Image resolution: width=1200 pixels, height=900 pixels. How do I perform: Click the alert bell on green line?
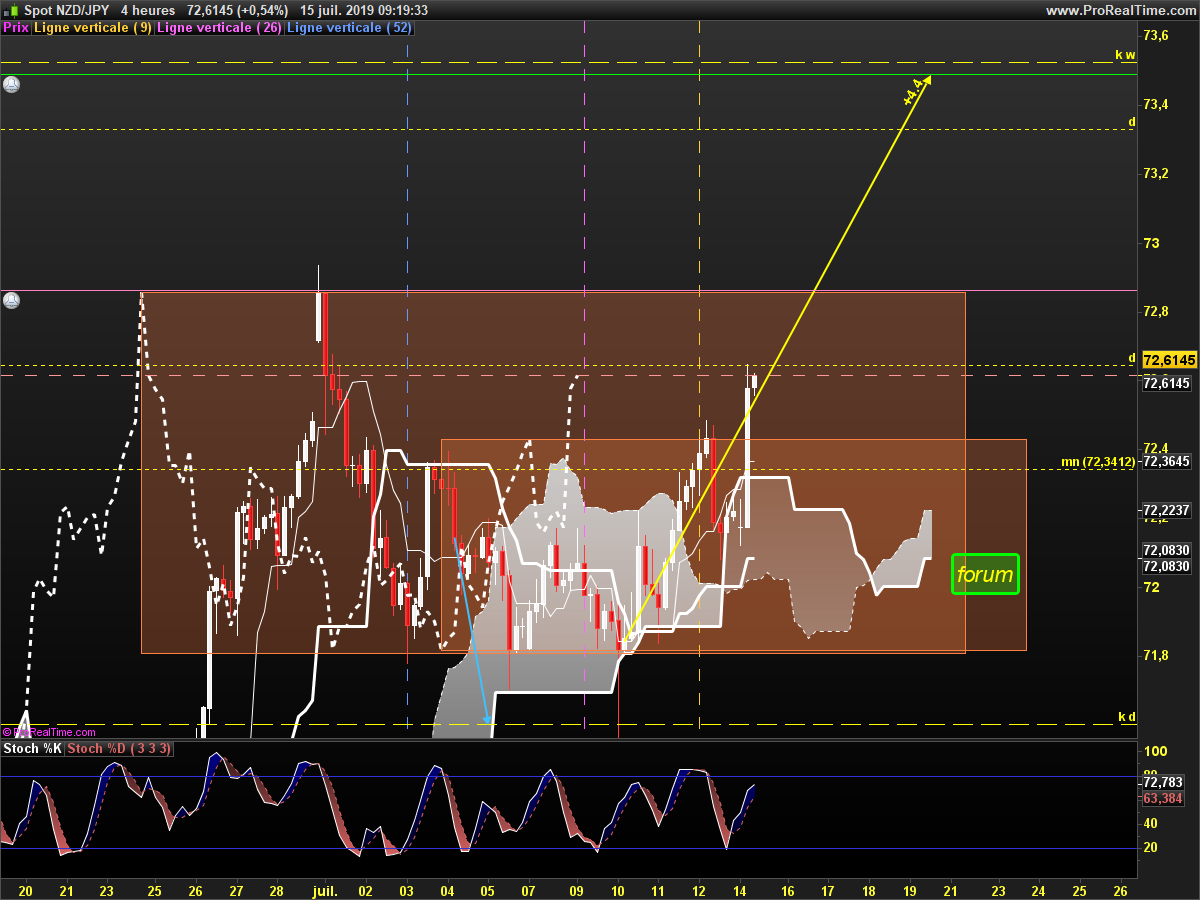click(11, 85)
